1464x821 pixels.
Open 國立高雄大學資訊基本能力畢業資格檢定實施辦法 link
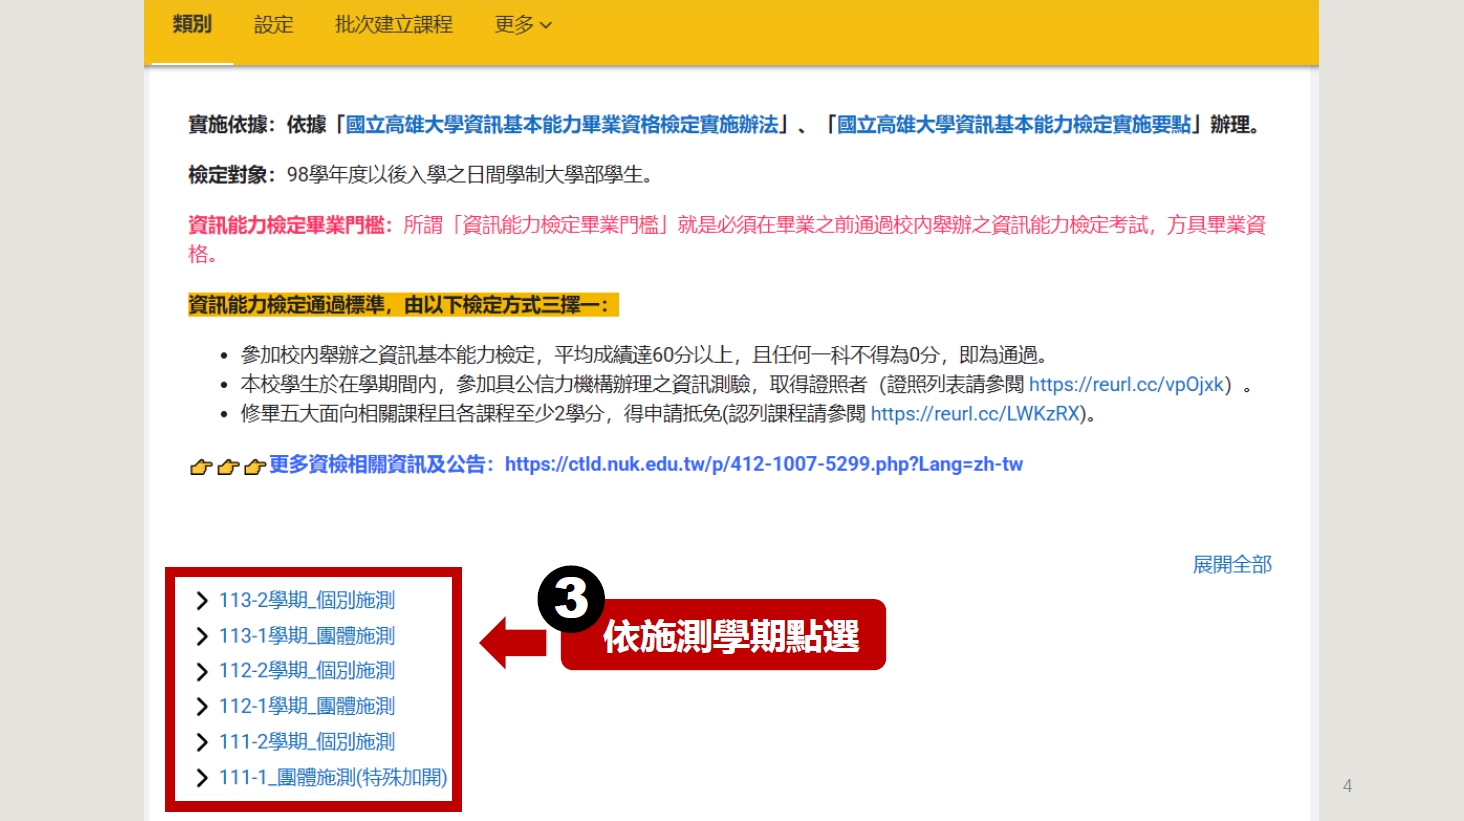pos(562,125)
